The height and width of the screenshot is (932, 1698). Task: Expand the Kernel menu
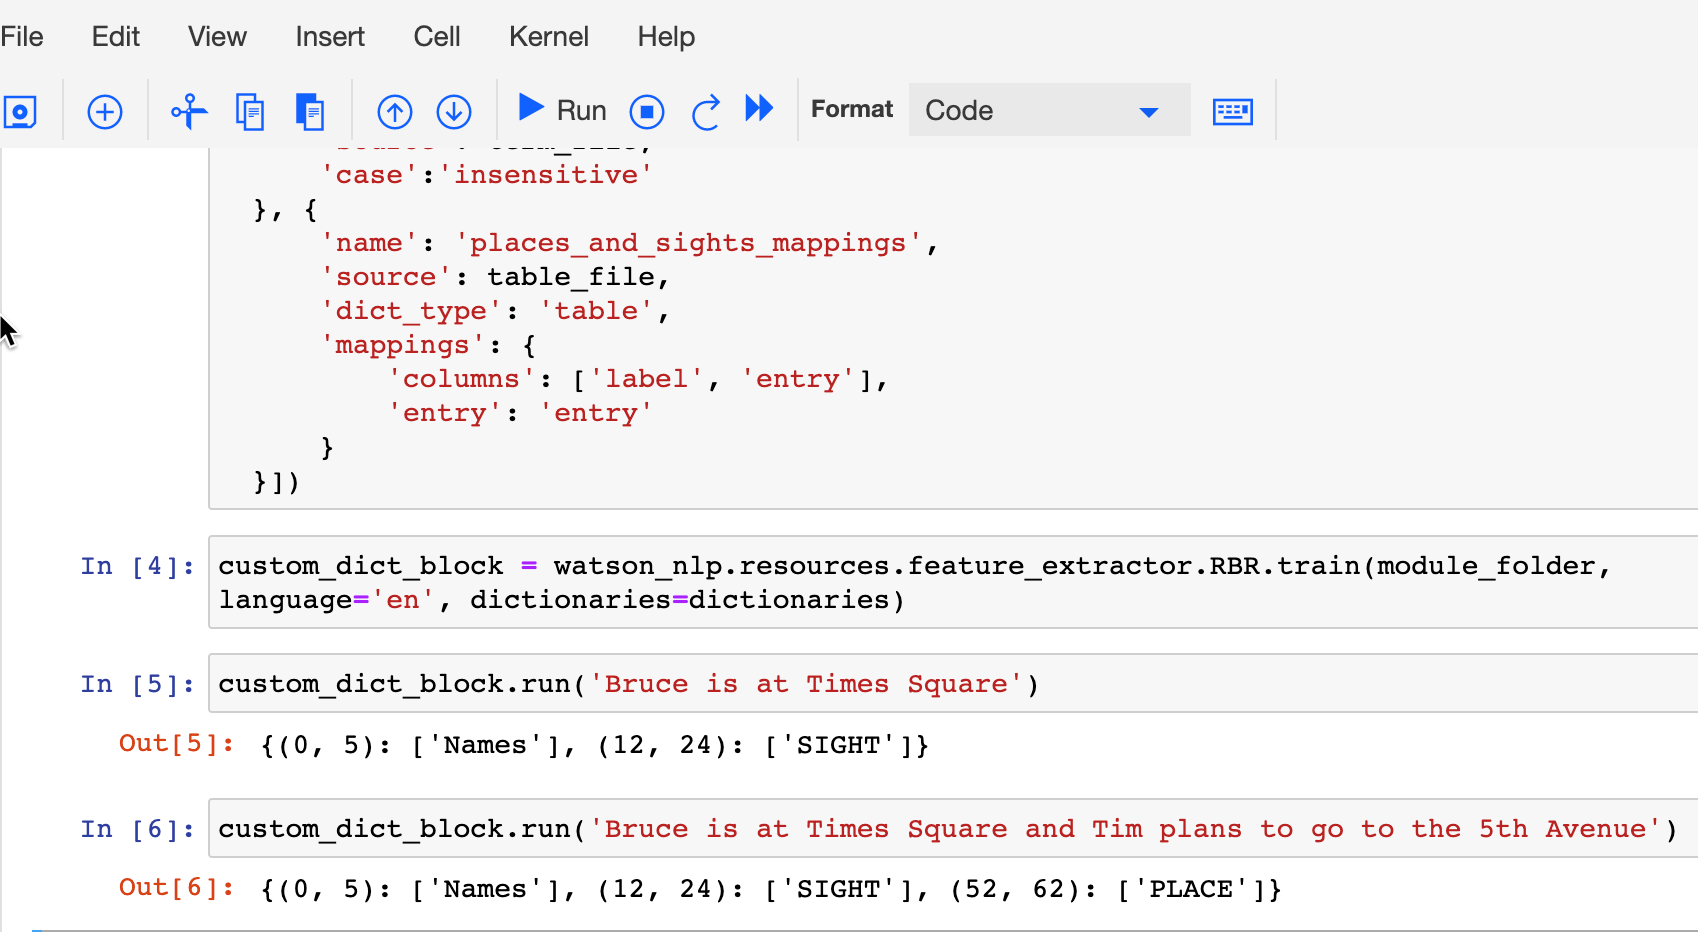548,37
